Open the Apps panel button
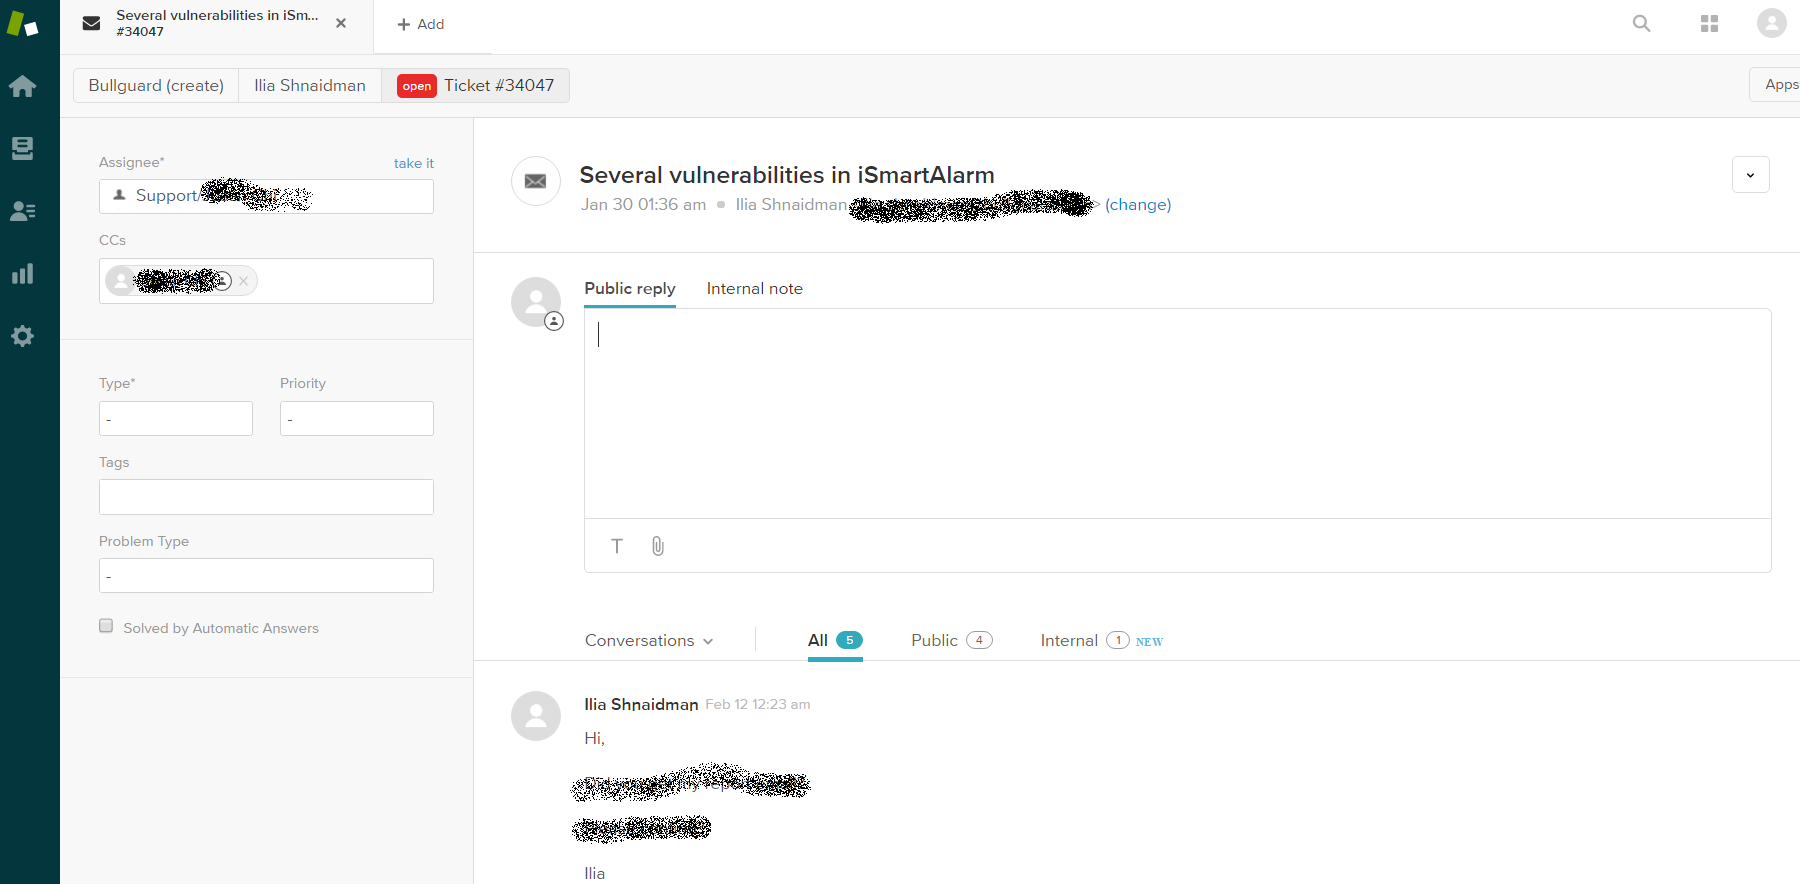The width and height of the screenshot is (1800, 884). point(1776,84)
